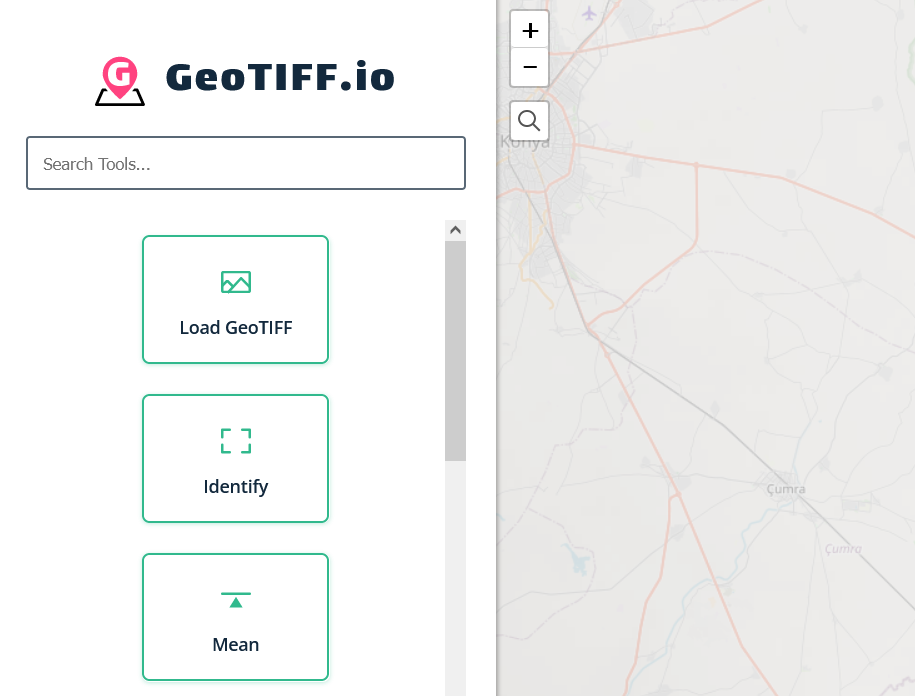915x696 pixels.
Task: Click the zoom in plus control
Action: pos(529,29)
